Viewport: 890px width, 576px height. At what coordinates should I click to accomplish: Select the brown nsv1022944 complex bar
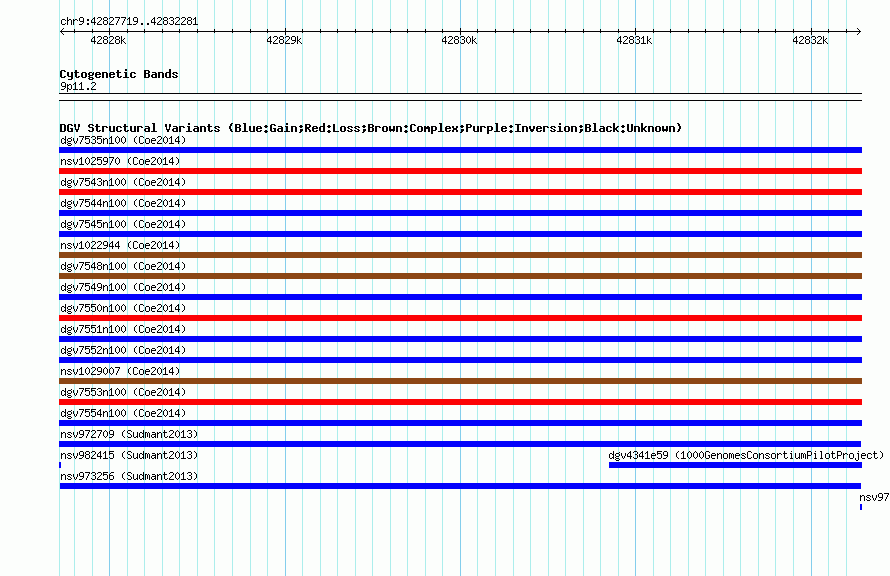[460, 255]
